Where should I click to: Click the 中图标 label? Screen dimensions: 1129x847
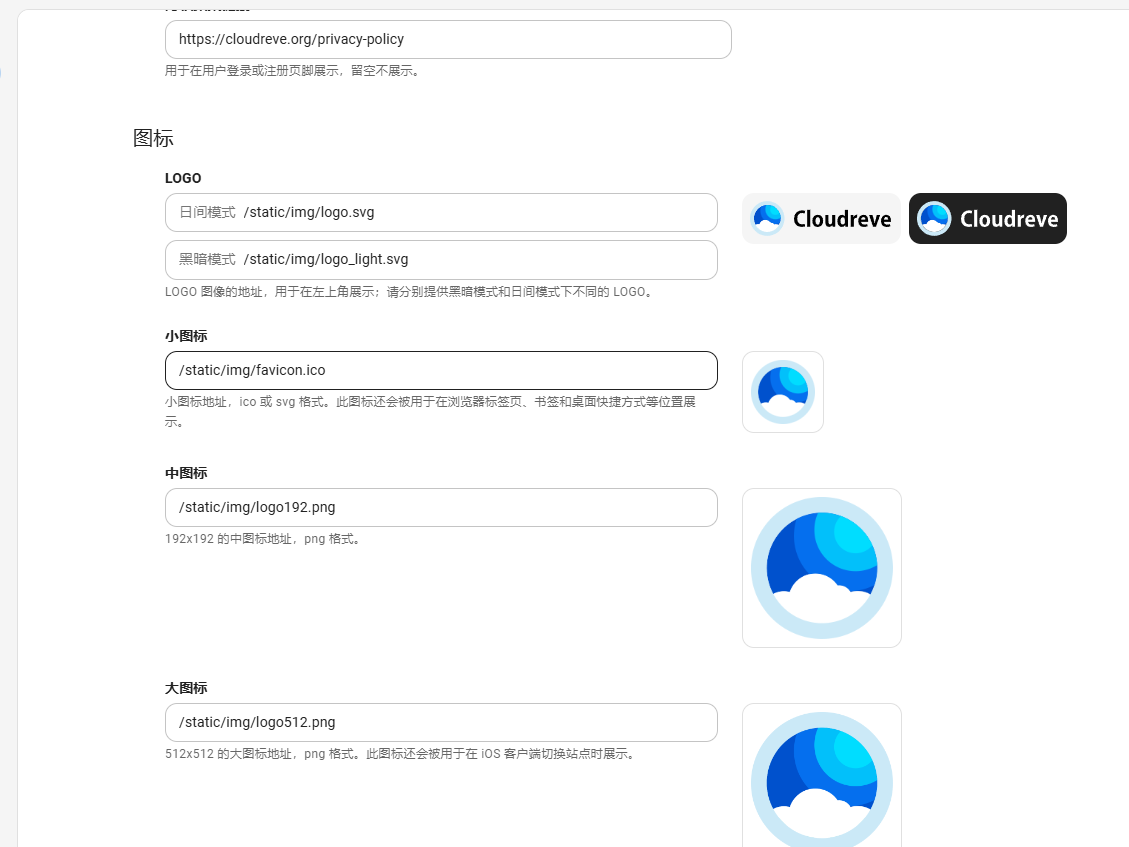point(186,473)
